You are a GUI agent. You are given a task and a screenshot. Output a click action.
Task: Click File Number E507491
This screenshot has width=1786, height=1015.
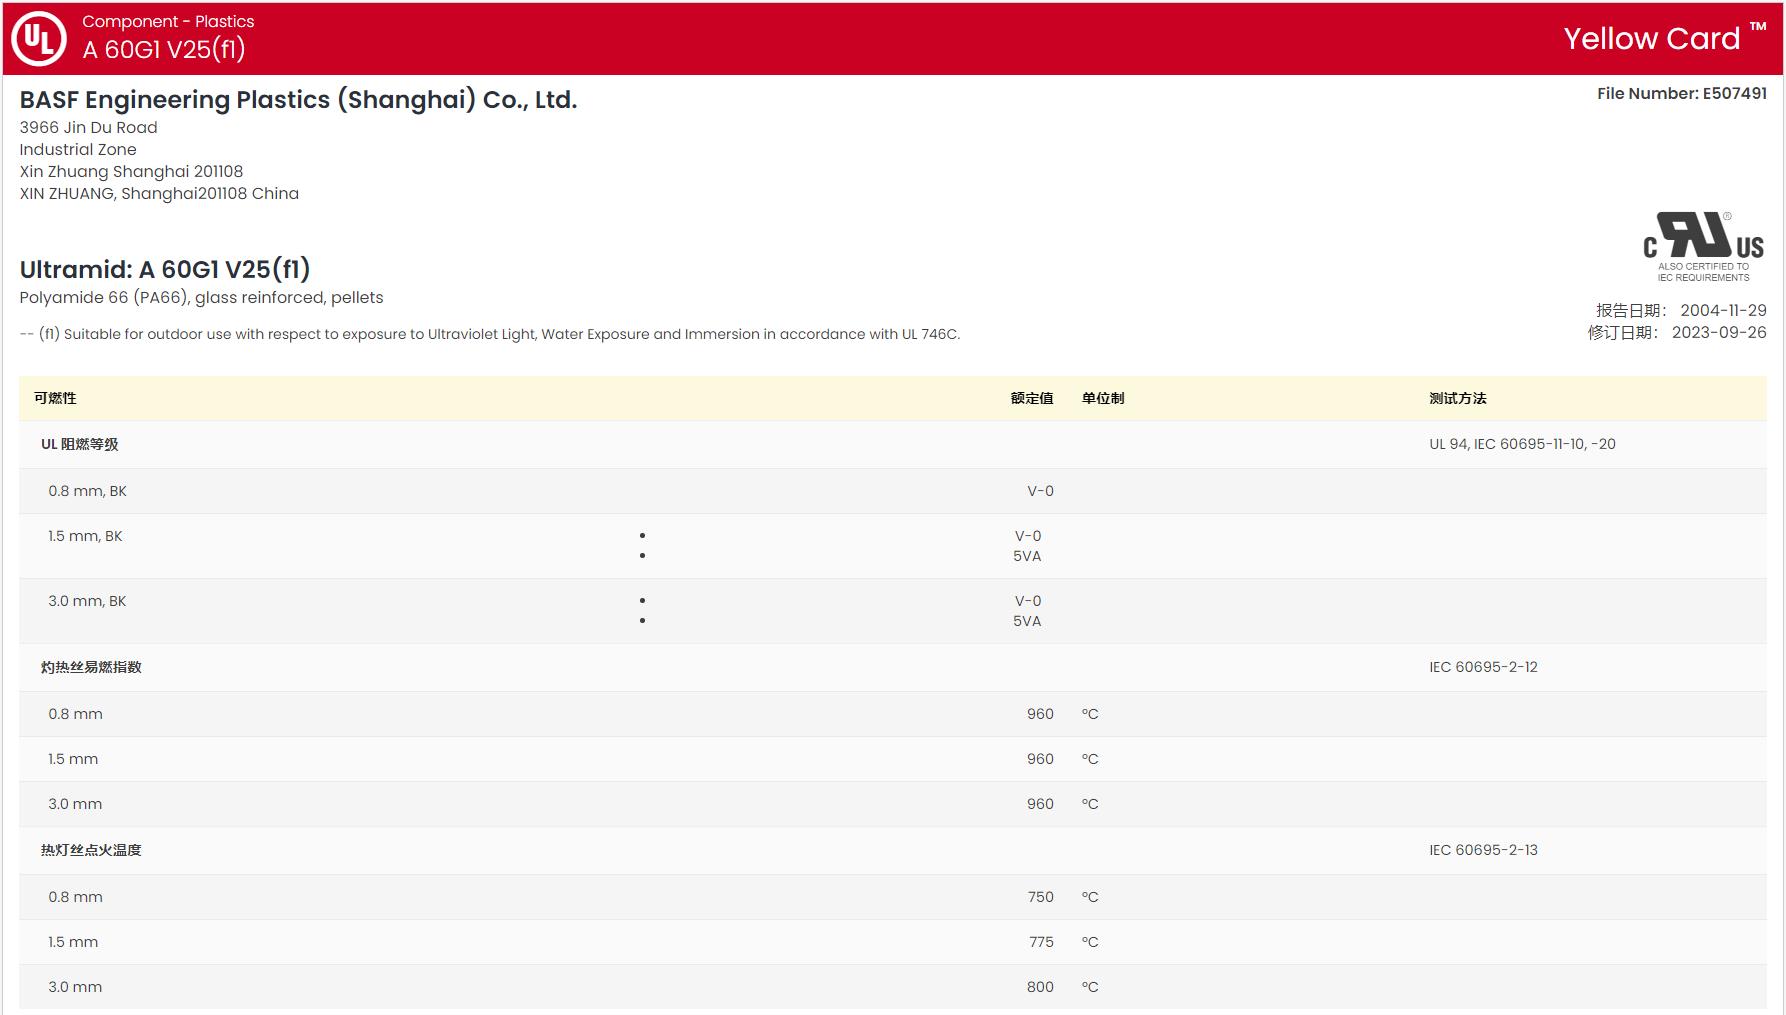click(1682, 93)
